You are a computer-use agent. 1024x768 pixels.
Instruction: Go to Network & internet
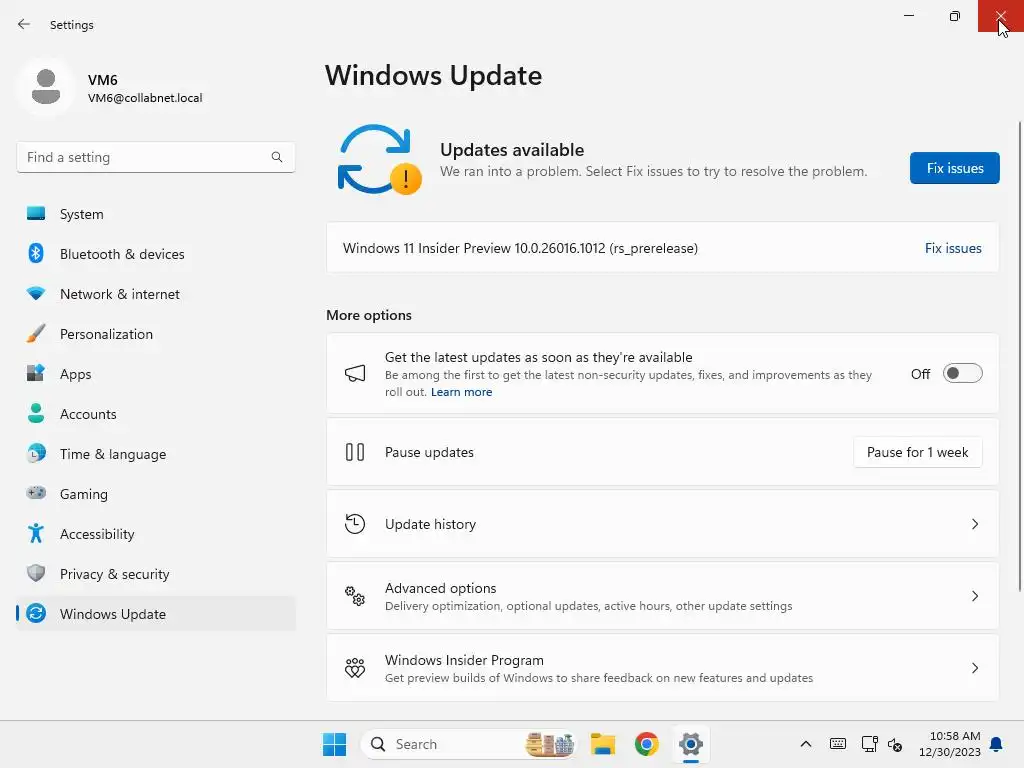point(156,294)
